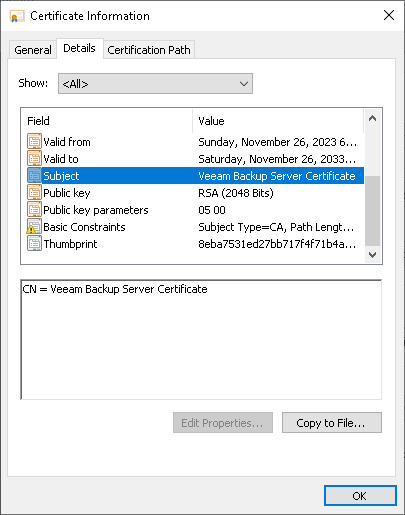Click the Subject Type=CA value
The width and height of the screenshot is (405, 515).
point(276,227)
